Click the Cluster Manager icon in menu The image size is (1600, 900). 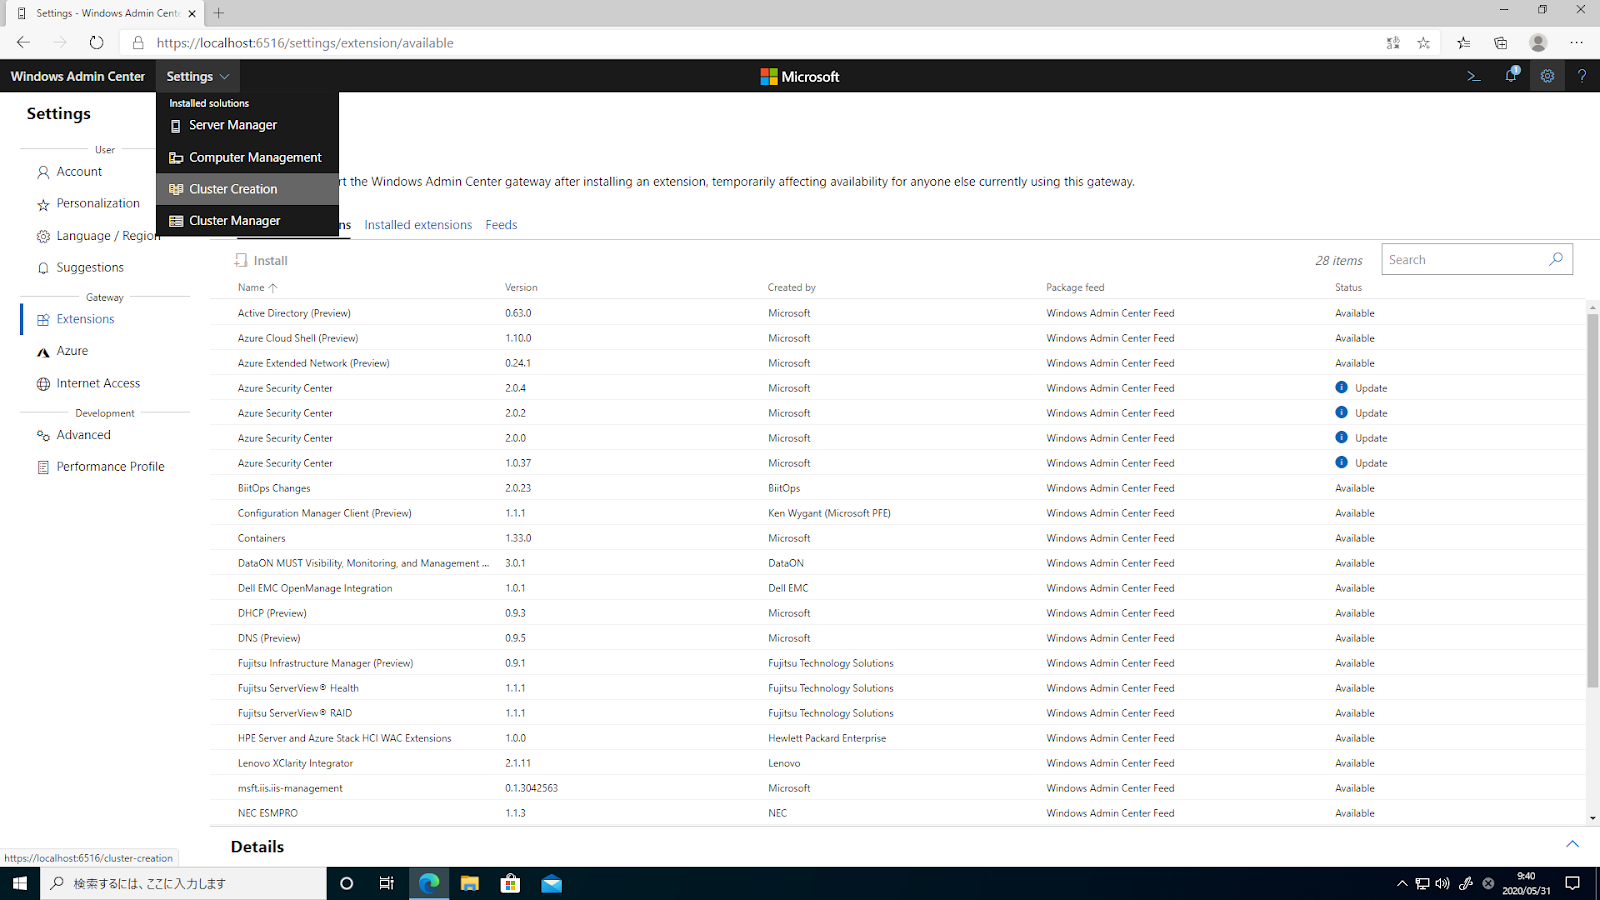176,221
